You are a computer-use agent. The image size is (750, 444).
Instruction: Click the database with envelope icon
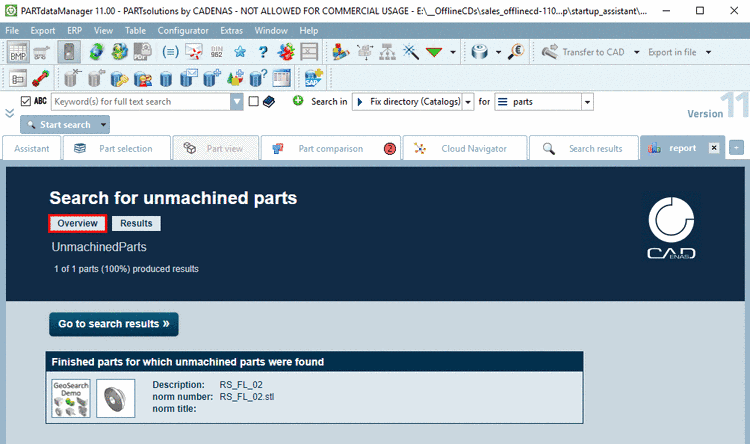(x=189, y=78)
